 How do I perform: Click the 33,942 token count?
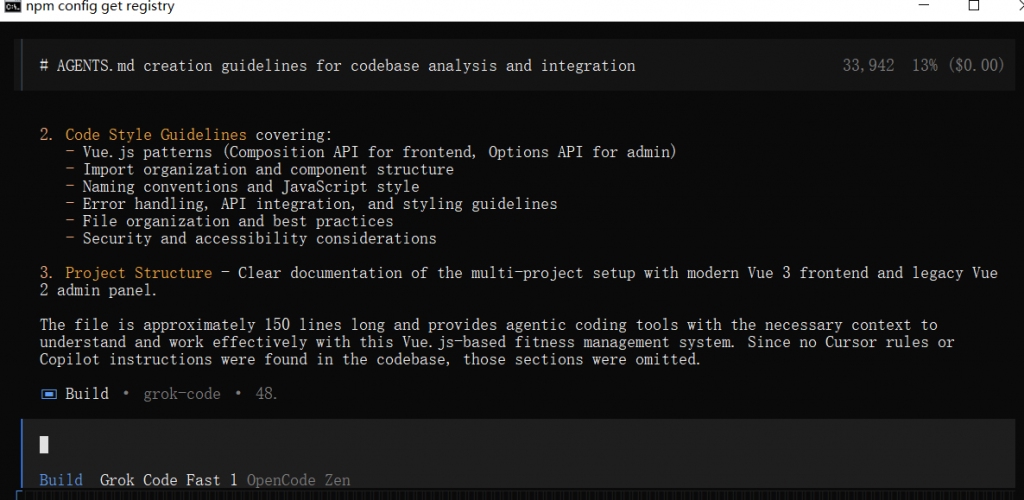[868, 66]
